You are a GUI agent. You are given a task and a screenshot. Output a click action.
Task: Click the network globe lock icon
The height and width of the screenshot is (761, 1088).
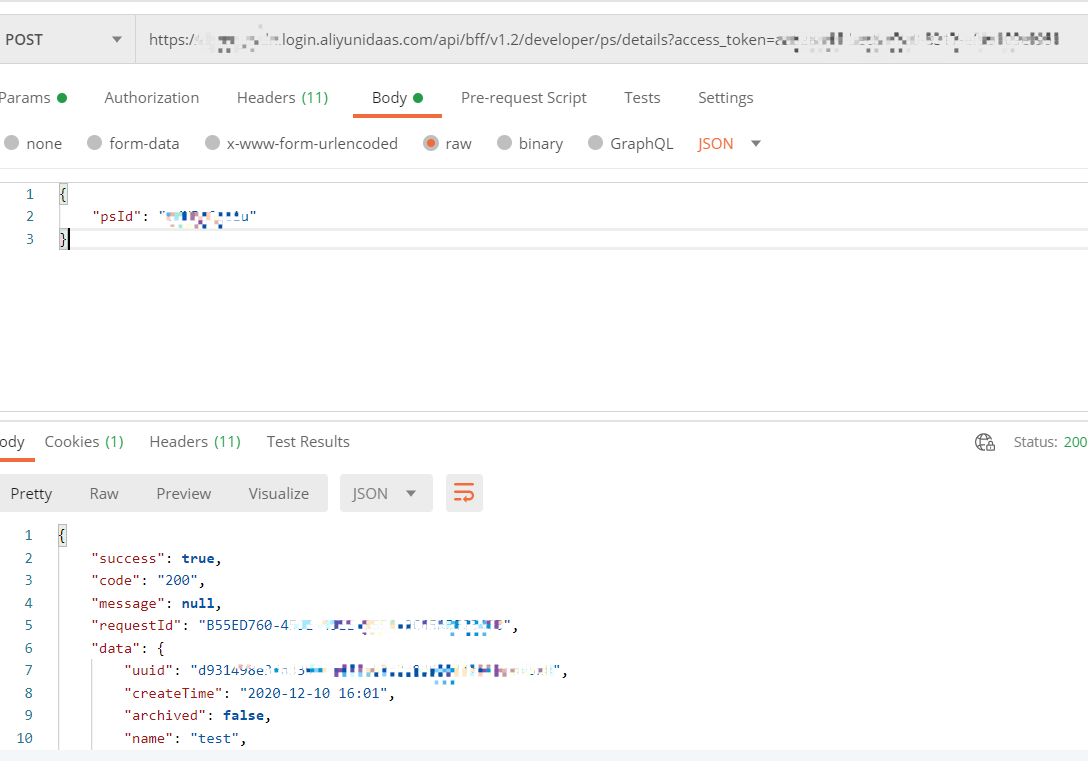985,442
